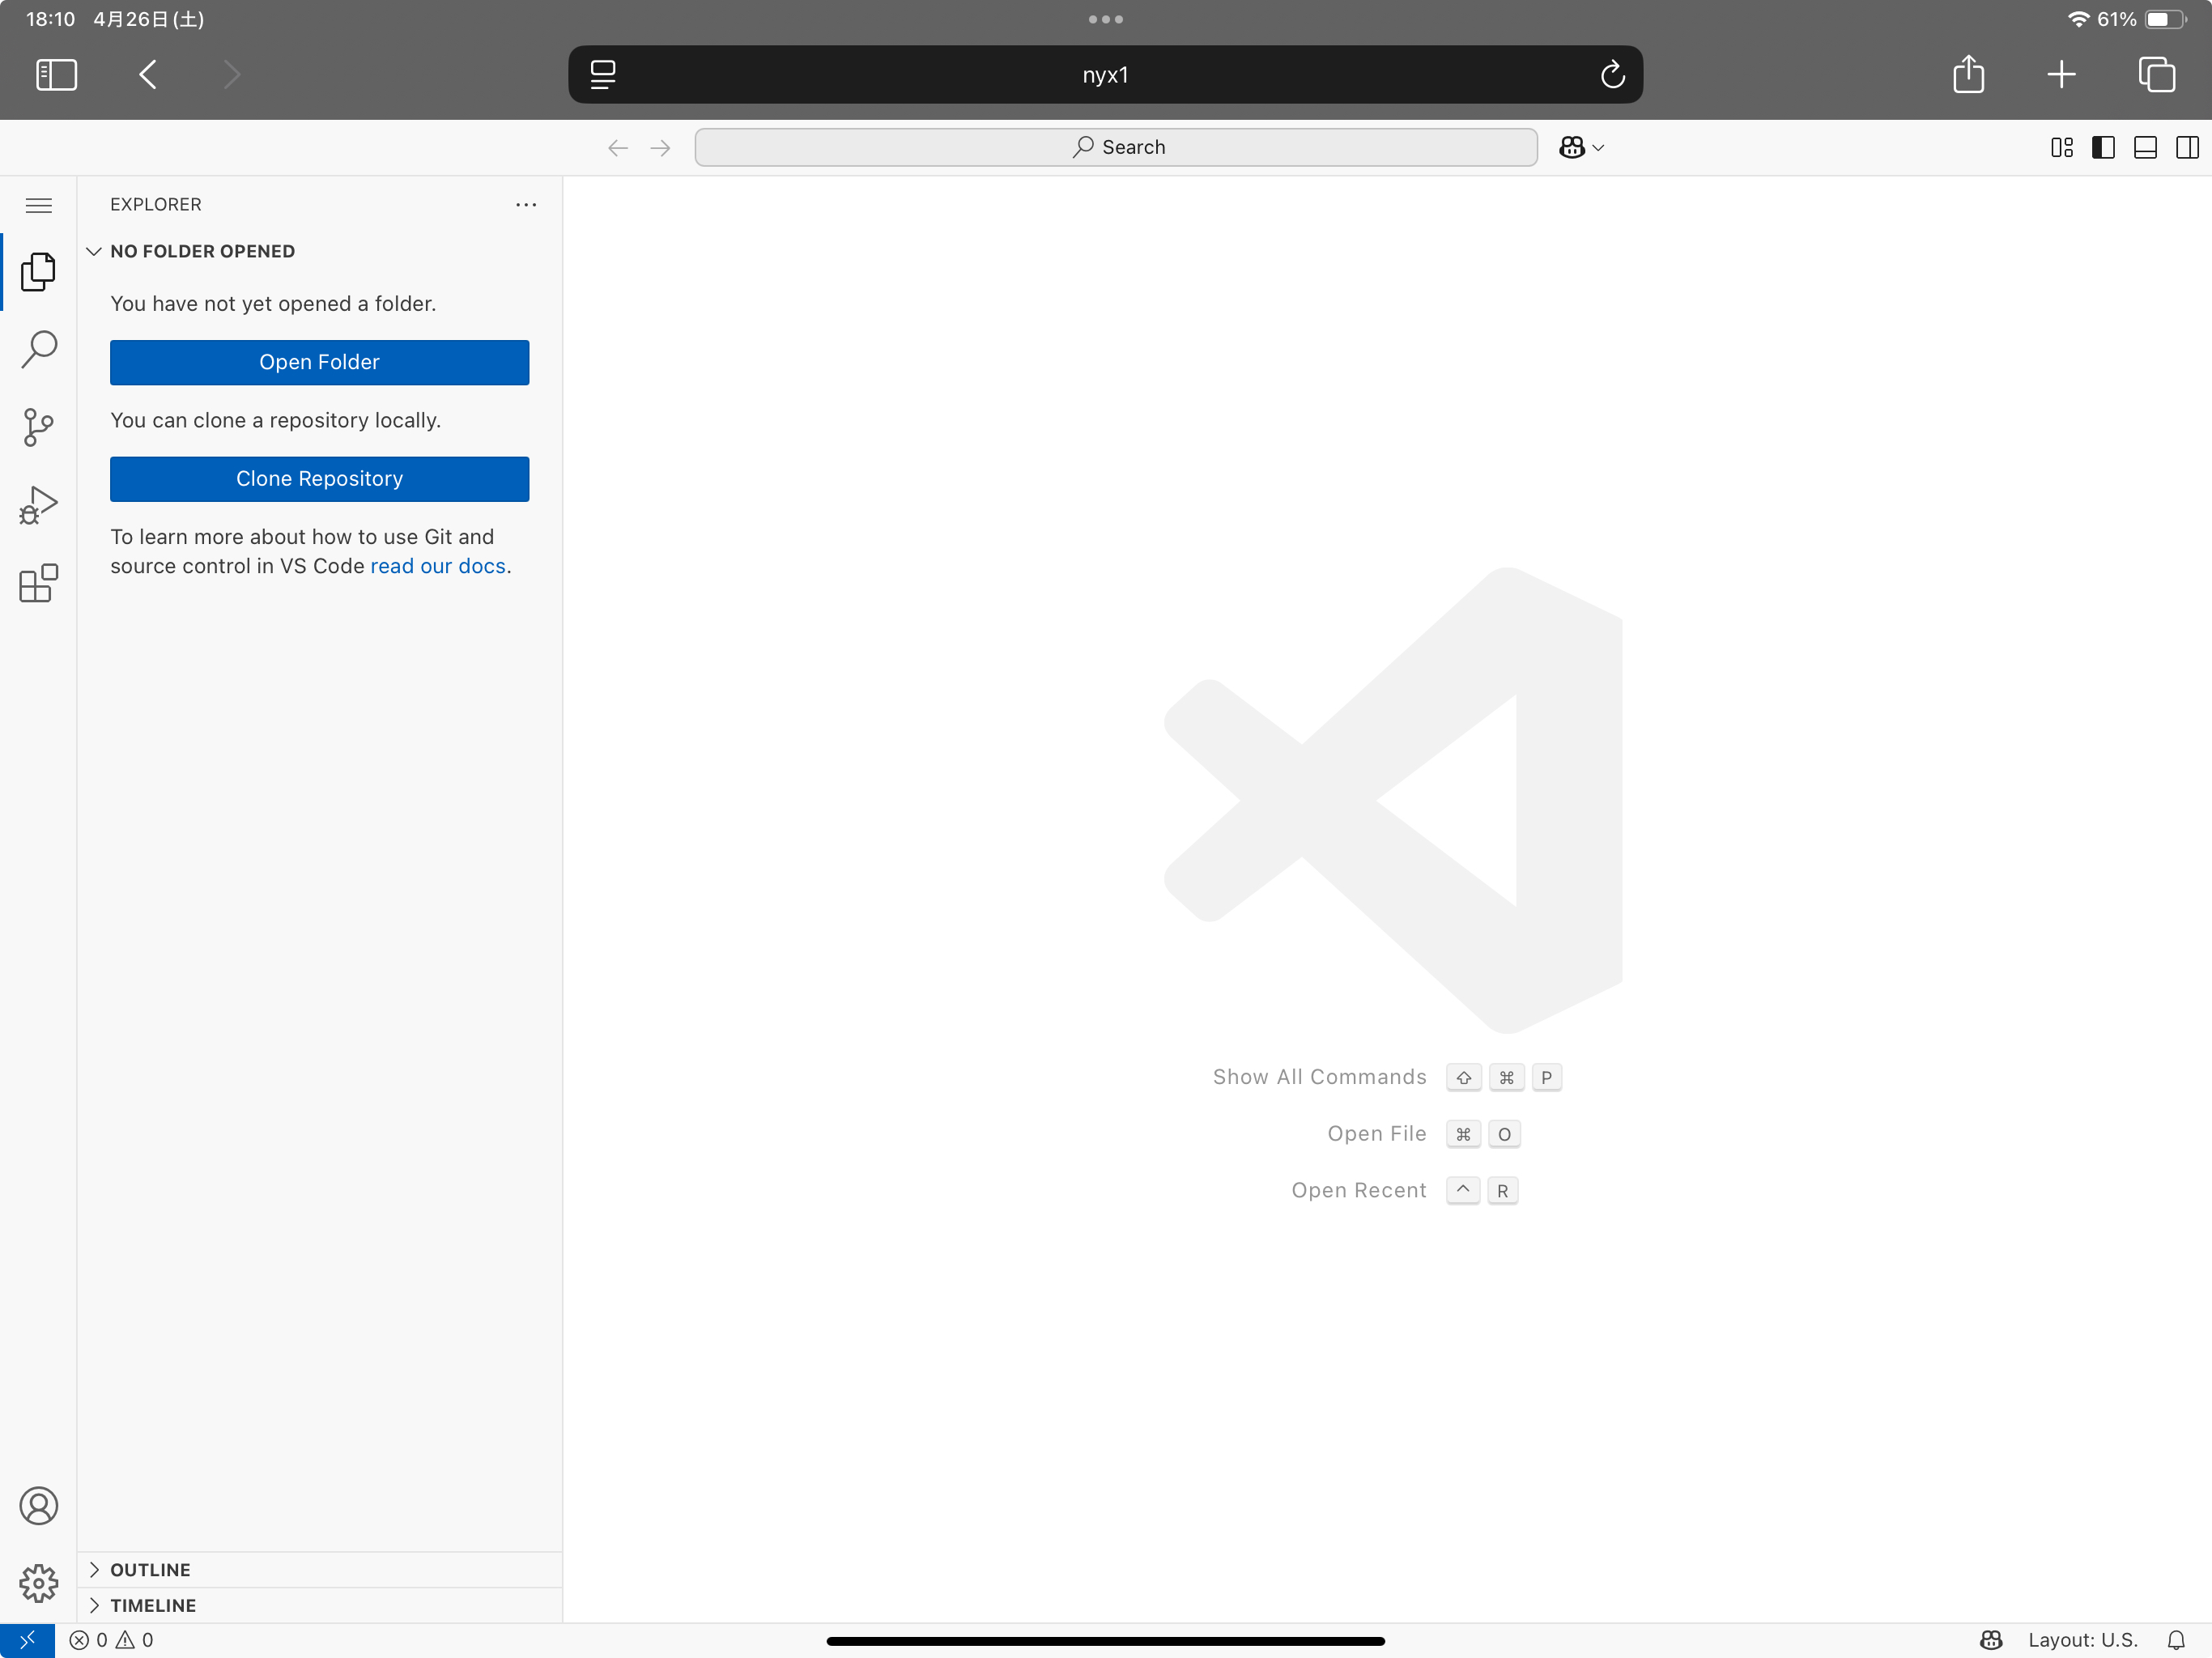Toggle bottom panel visibility
2212x1658 pixels.
point(2145,148)
